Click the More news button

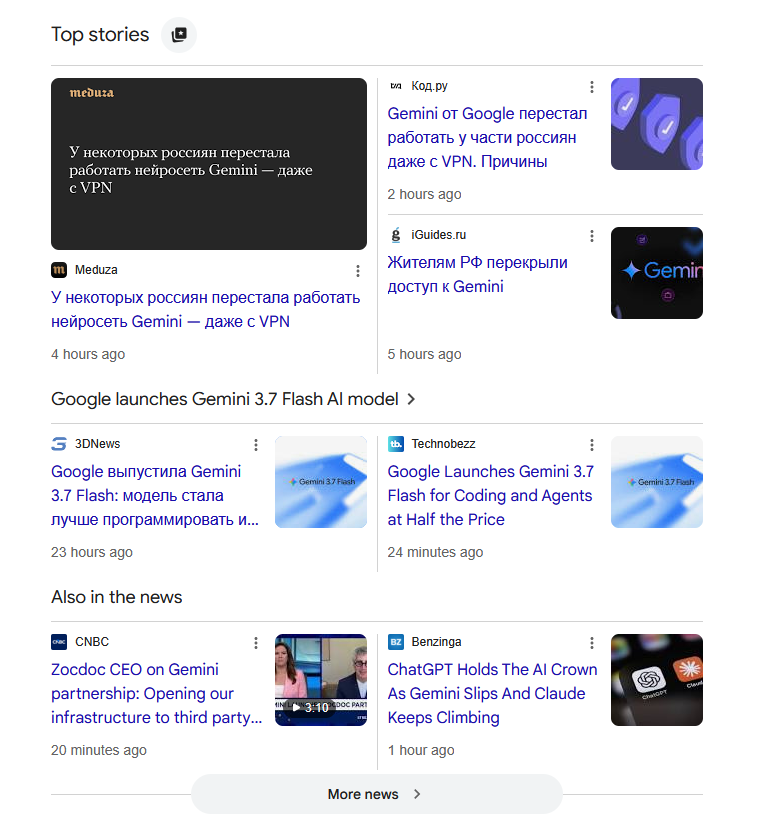coord(377,794)
